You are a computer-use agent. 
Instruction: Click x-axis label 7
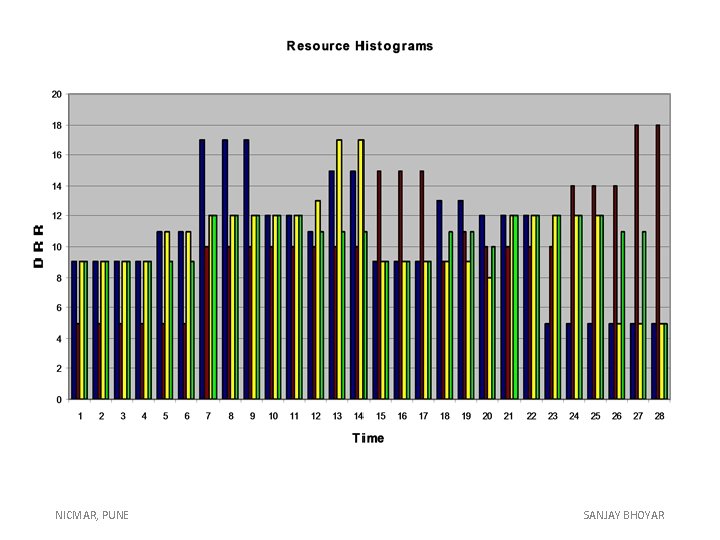pyautogui.click(x=208, y=416)
